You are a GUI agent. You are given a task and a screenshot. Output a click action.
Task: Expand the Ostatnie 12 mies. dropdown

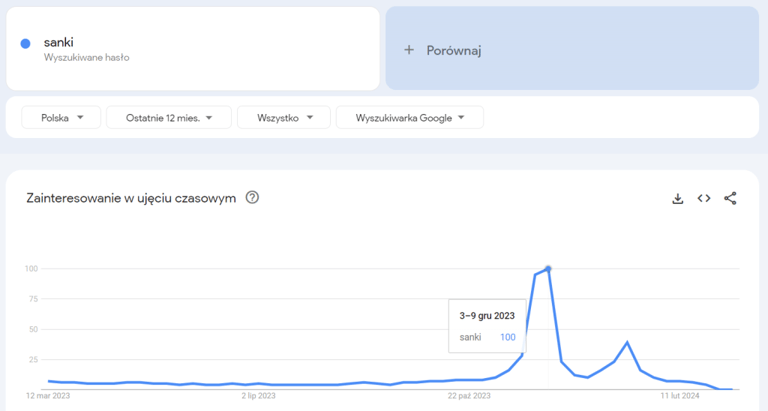click(x=168, y=118)
